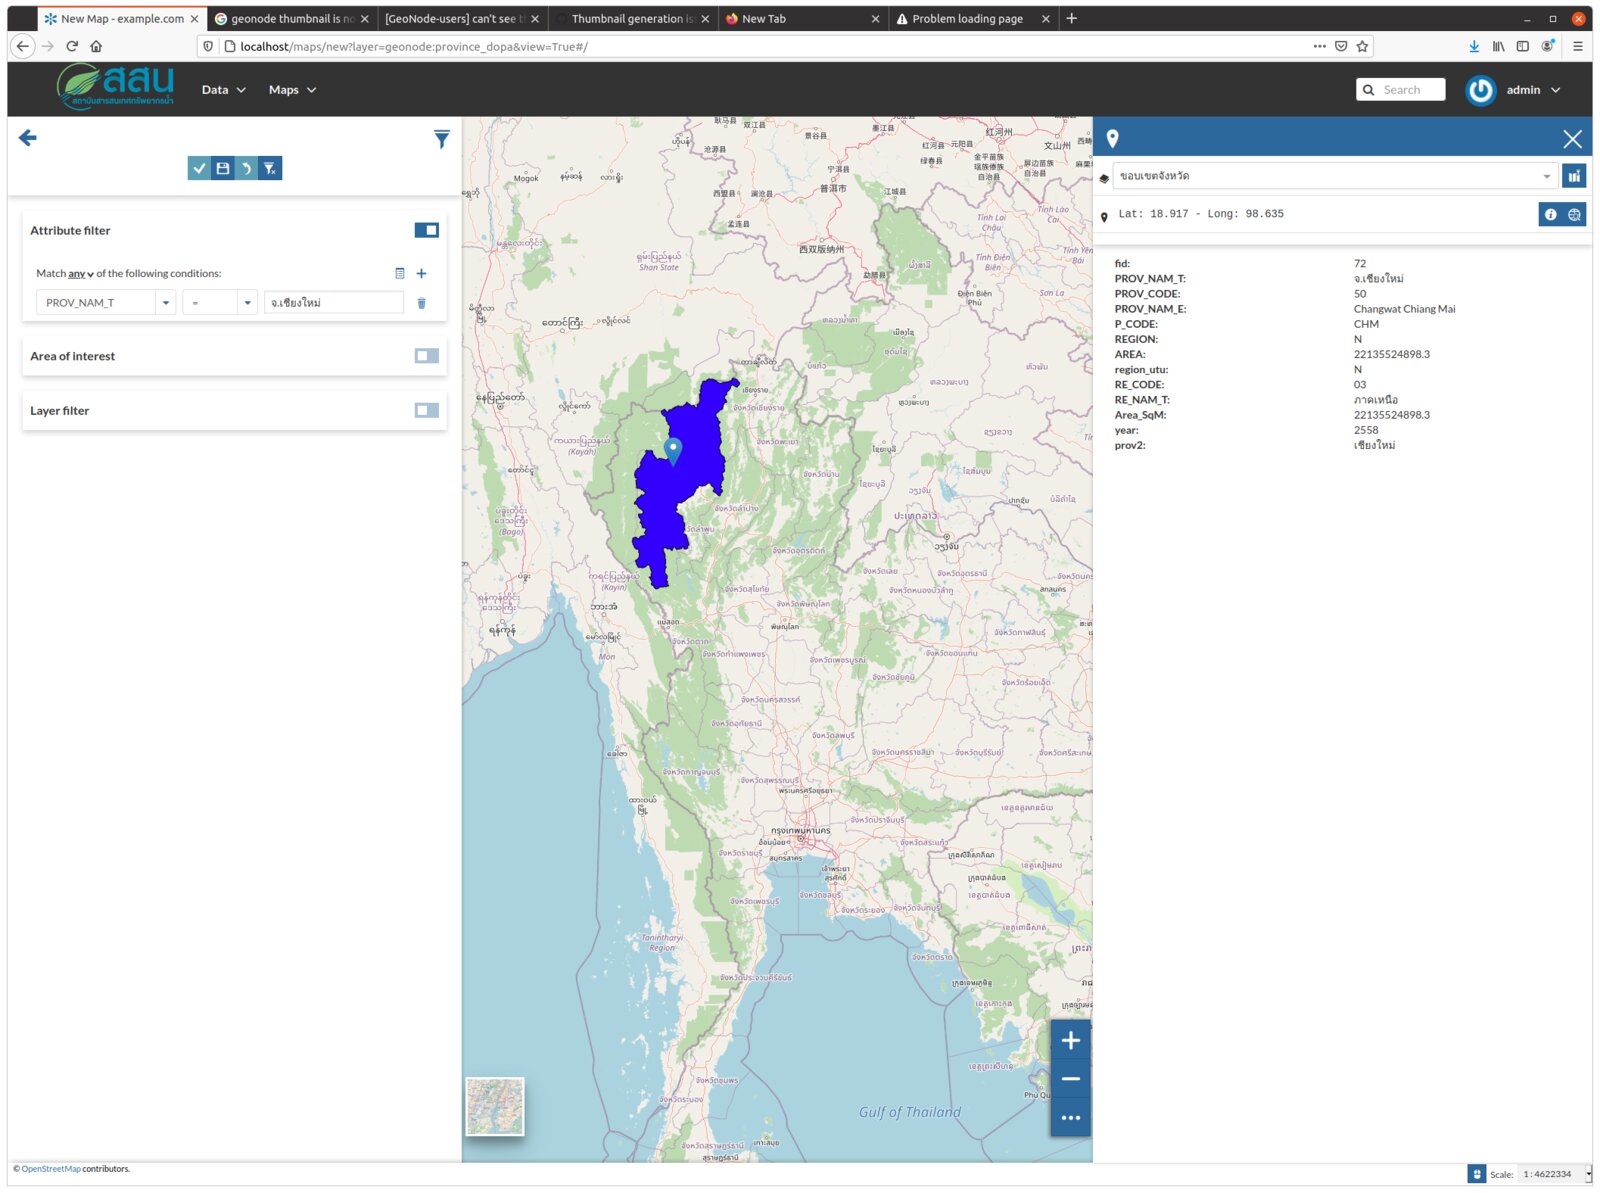The height and width of the screenshot is (1193, 1600).
Task: Switch to the 'New Tab' browser tab
Action: point(802,19)
